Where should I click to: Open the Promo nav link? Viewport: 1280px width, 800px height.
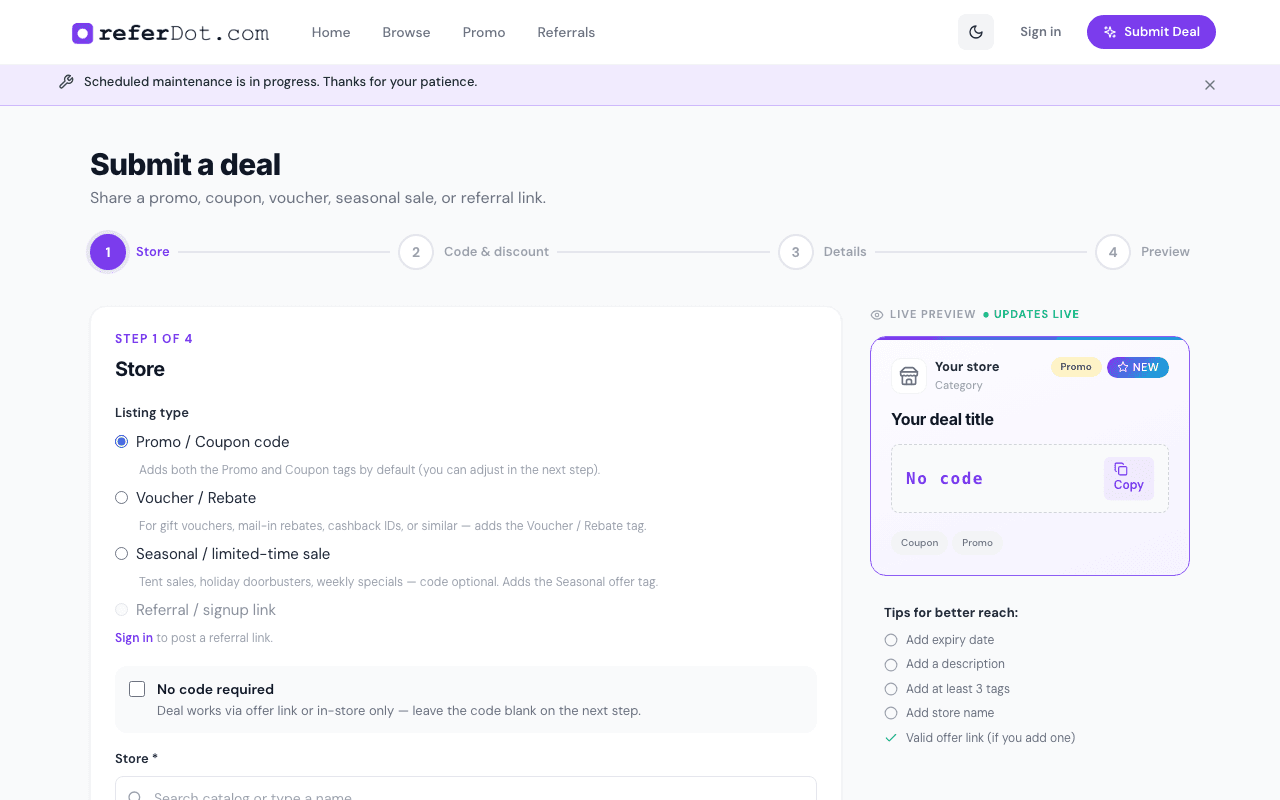coord(484,32)
